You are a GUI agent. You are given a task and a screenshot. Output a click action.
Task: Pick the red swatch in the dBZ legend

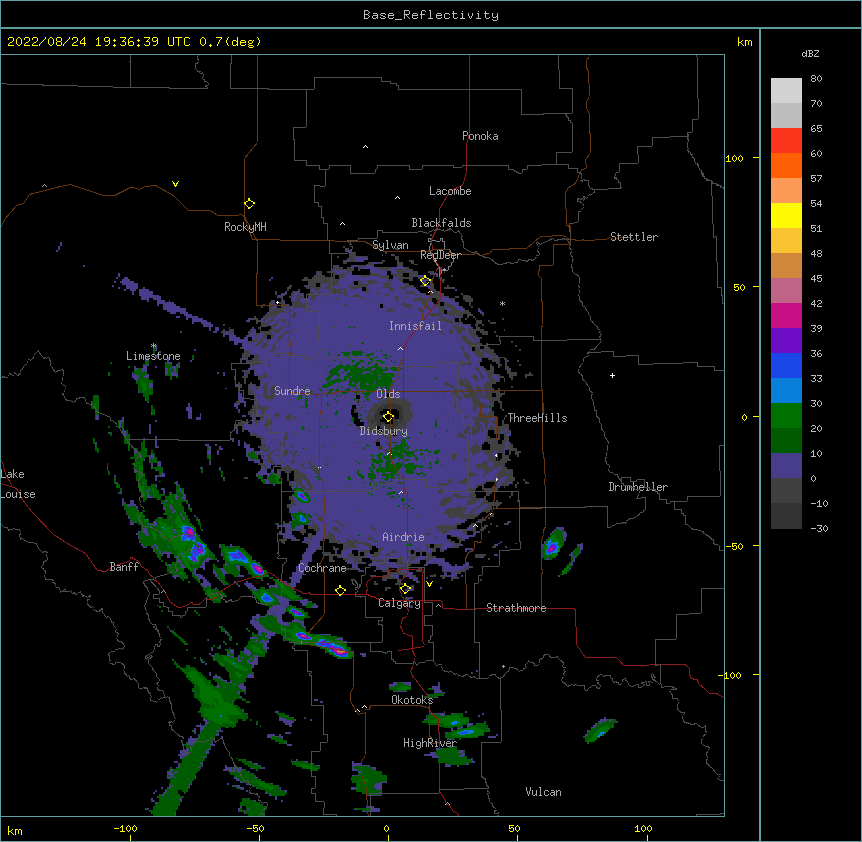786,140
